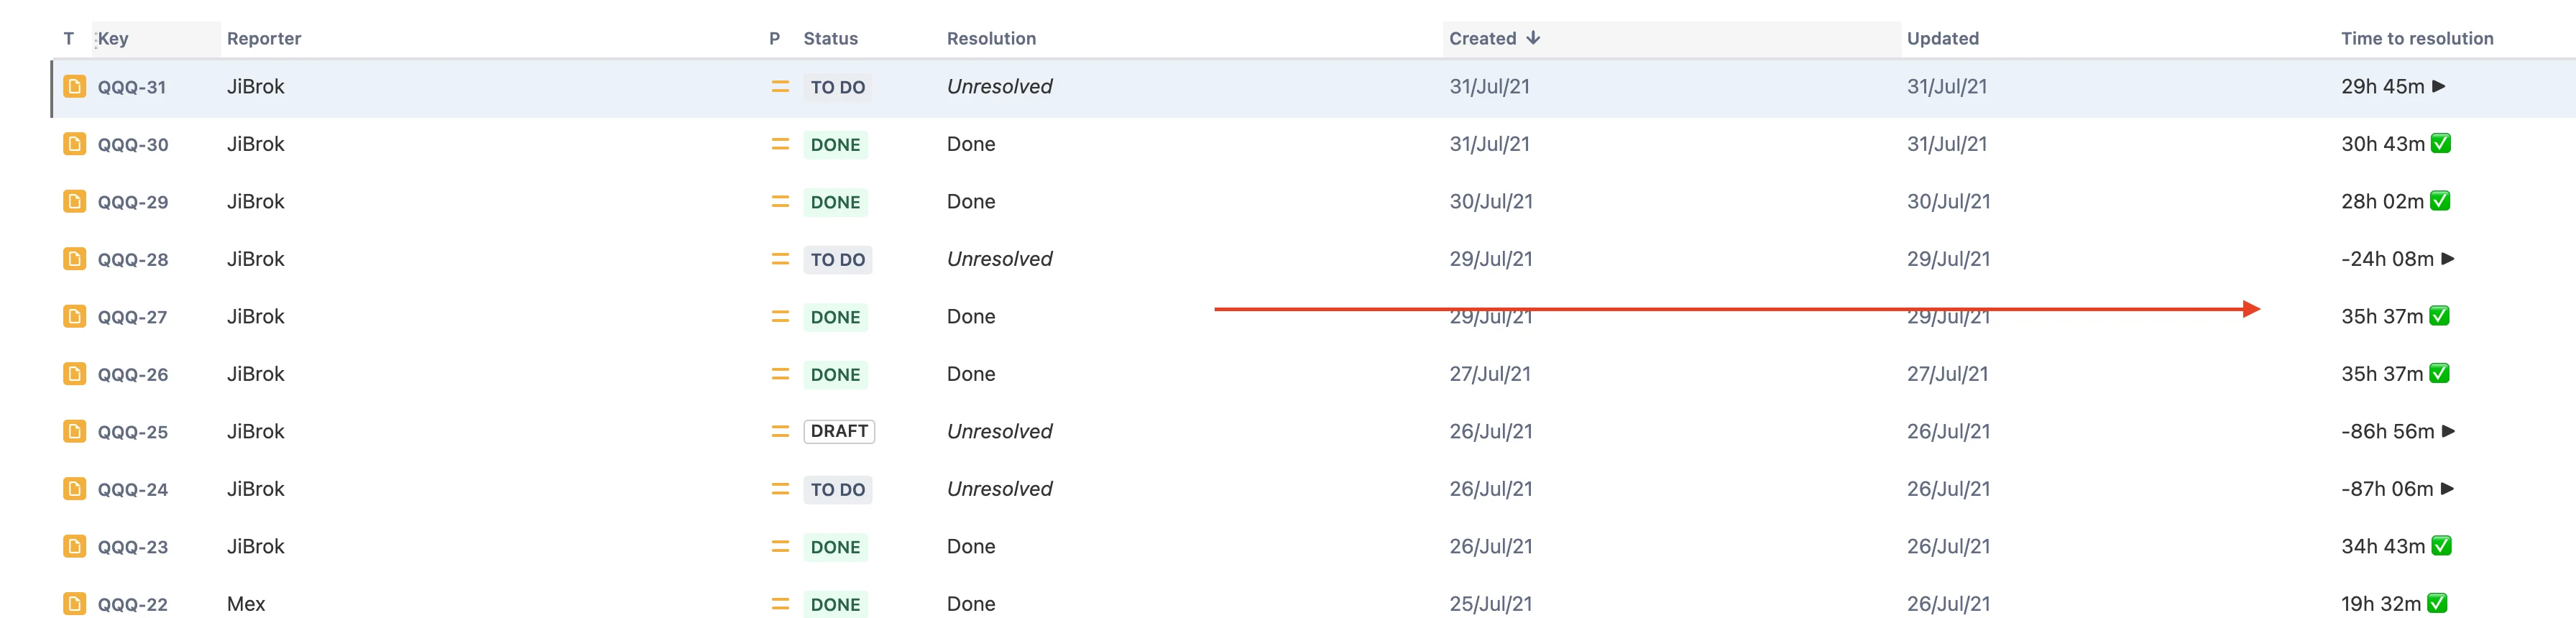The width and height of the screenshot is (2576, 618).
Task: Select the QQQ-23 row's 34h 43m SLA value
Action: point(2382,546)
